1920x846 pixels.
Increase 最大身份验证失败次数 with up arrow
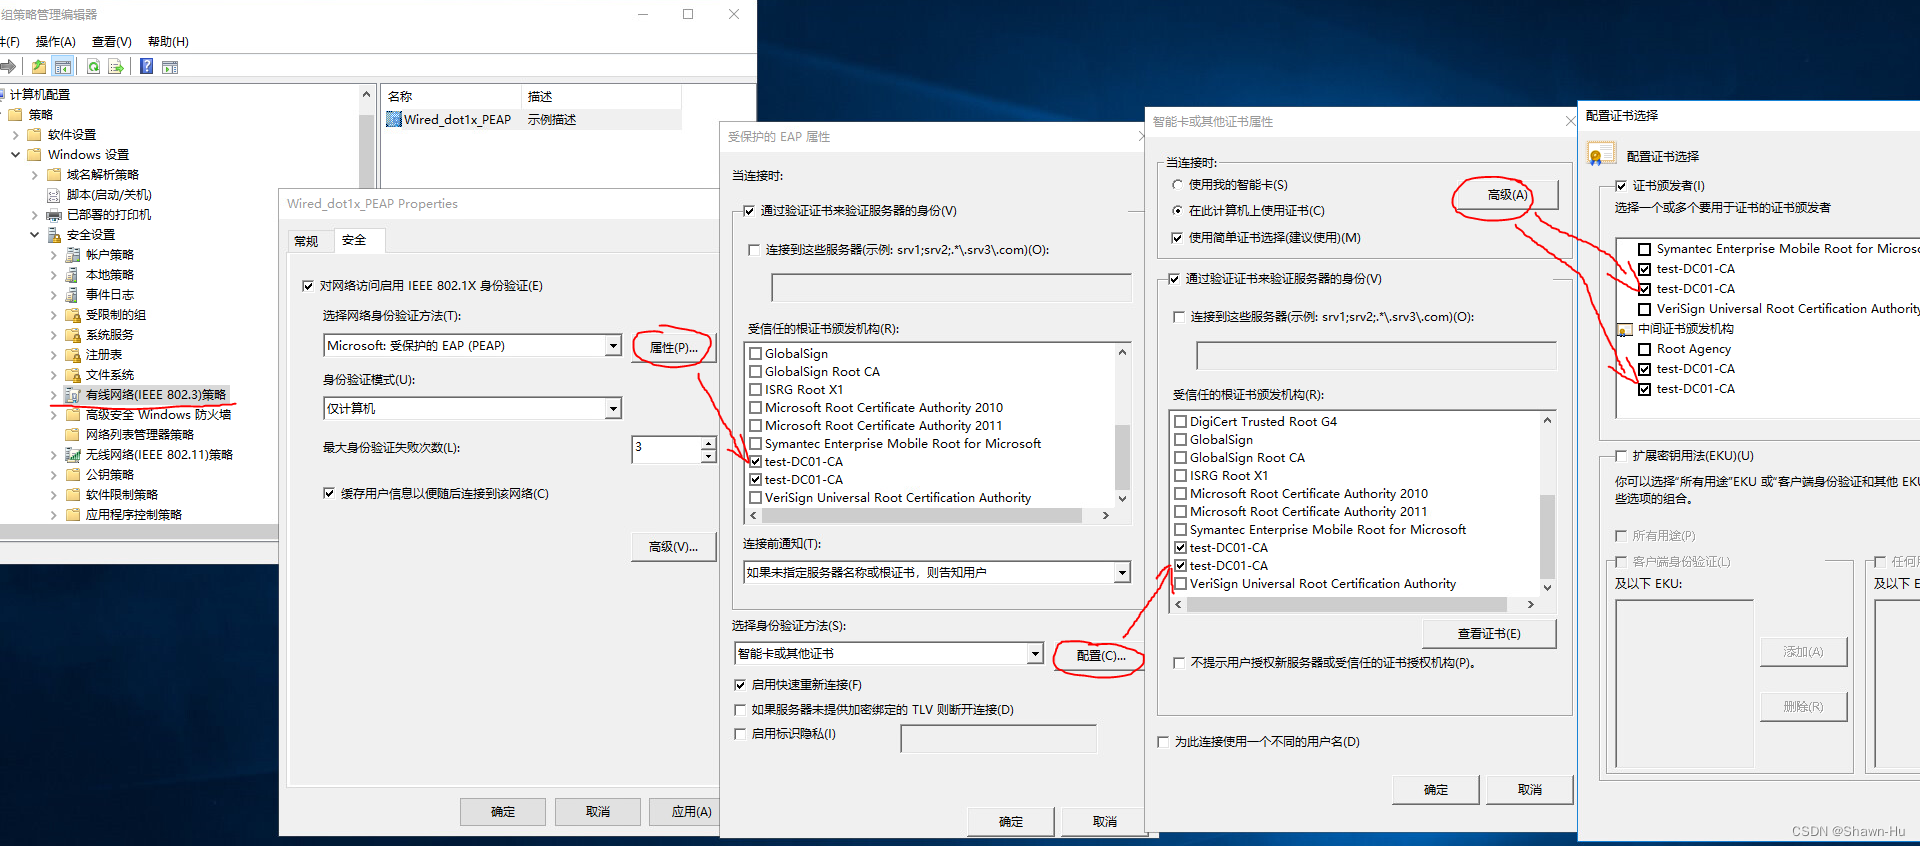click(x=708, y=443)
